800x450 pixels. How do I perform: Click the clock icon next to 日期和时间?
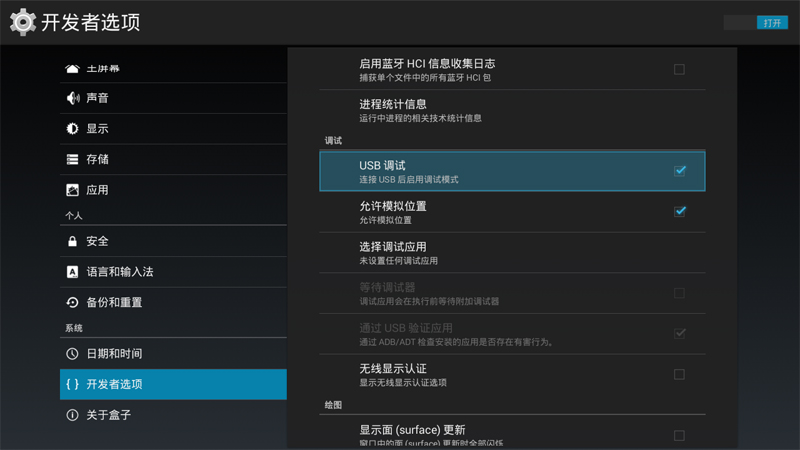click(x=72, y=354)
